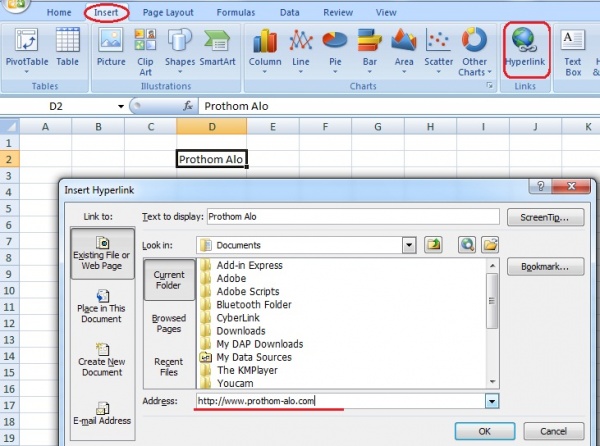Click the formula bar fx button
Image resolution: width=600 pixels, height=446 pixels.
[x=188, y=106]
